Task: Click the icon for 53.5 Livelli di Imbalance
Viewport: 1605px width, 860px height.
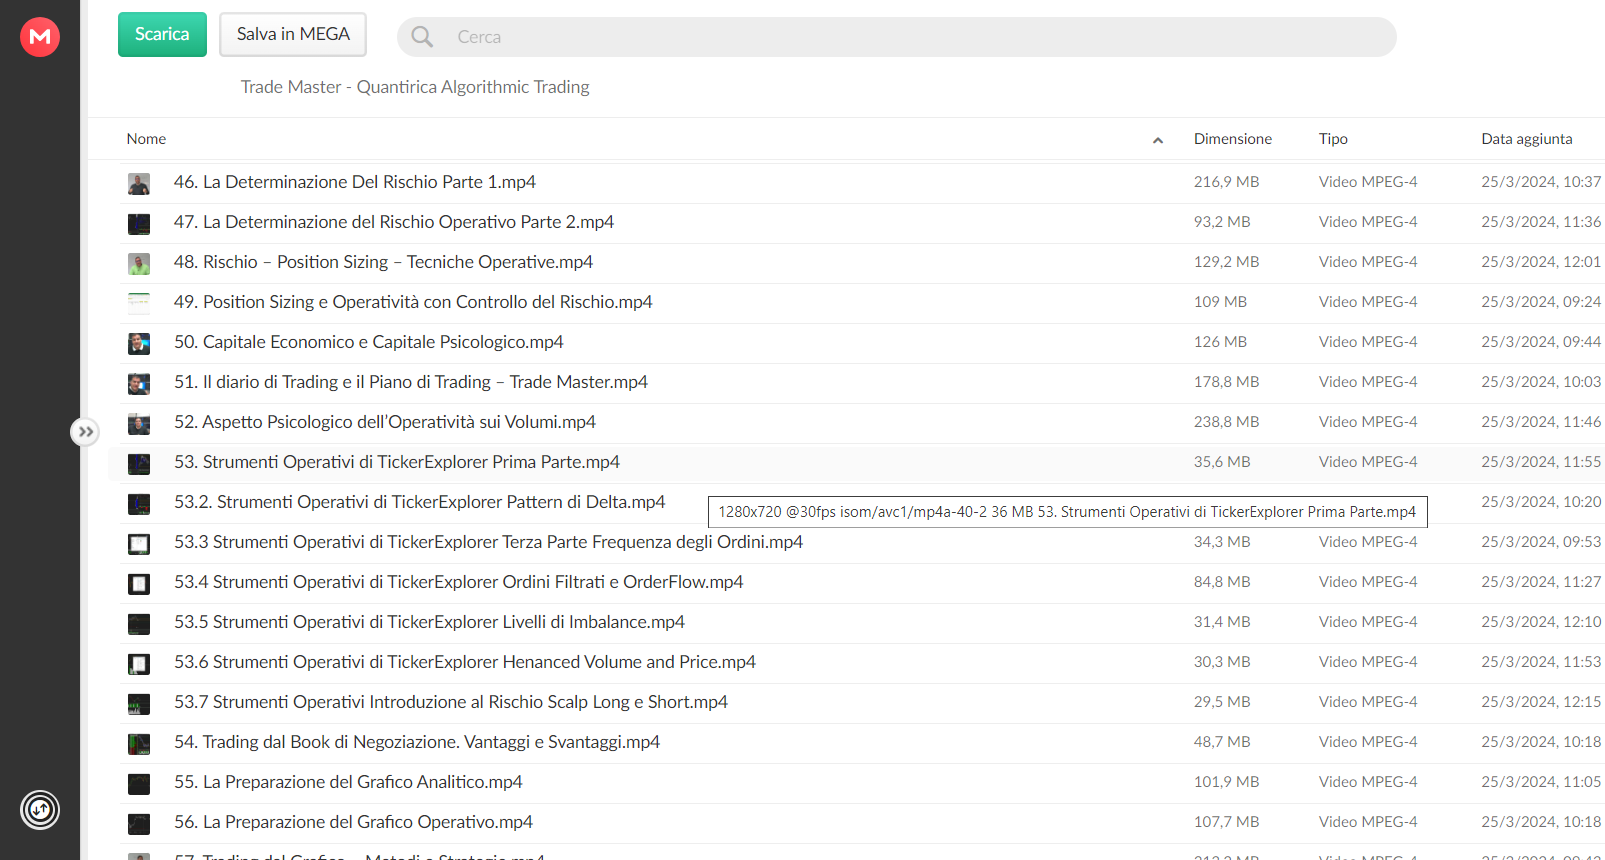Action: click(x=139, y=623)
